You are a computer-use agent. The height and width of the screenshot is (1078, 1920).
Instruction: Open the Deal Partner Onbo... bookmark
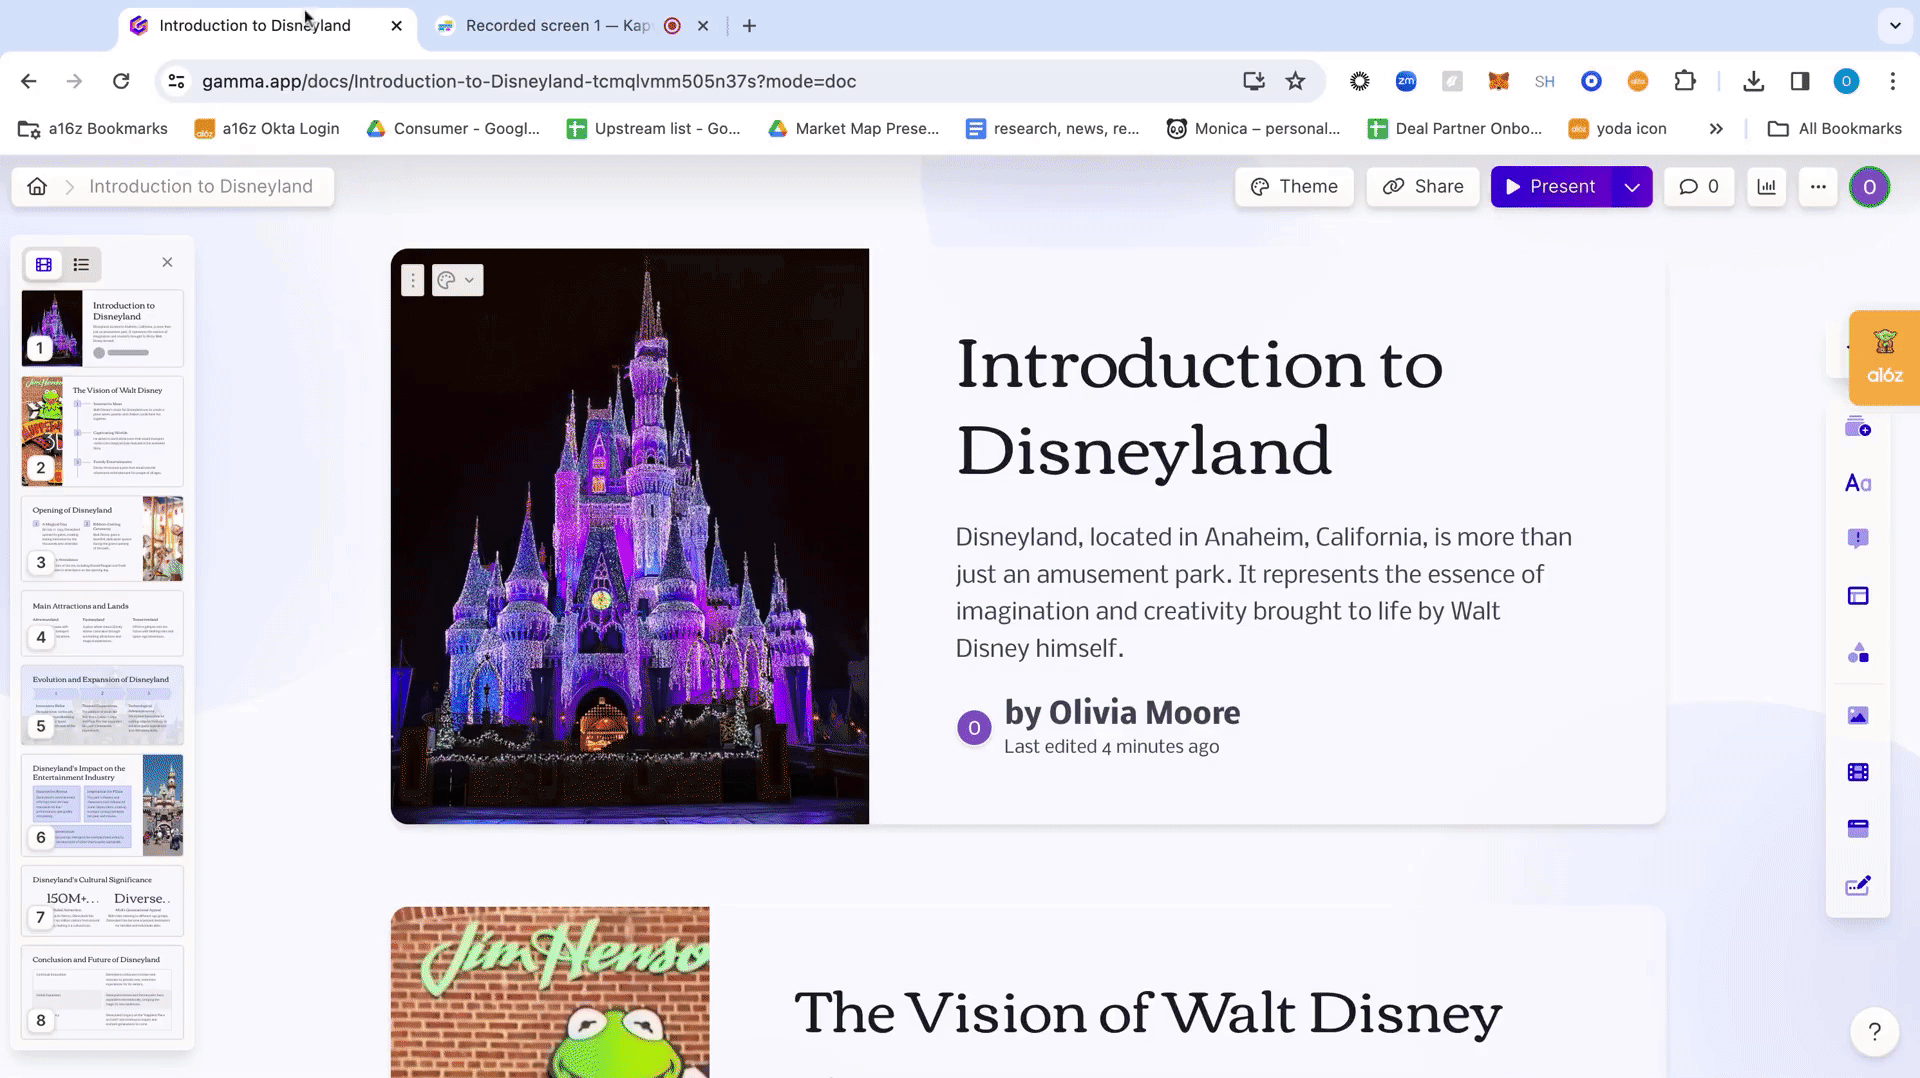[1456, 128]
